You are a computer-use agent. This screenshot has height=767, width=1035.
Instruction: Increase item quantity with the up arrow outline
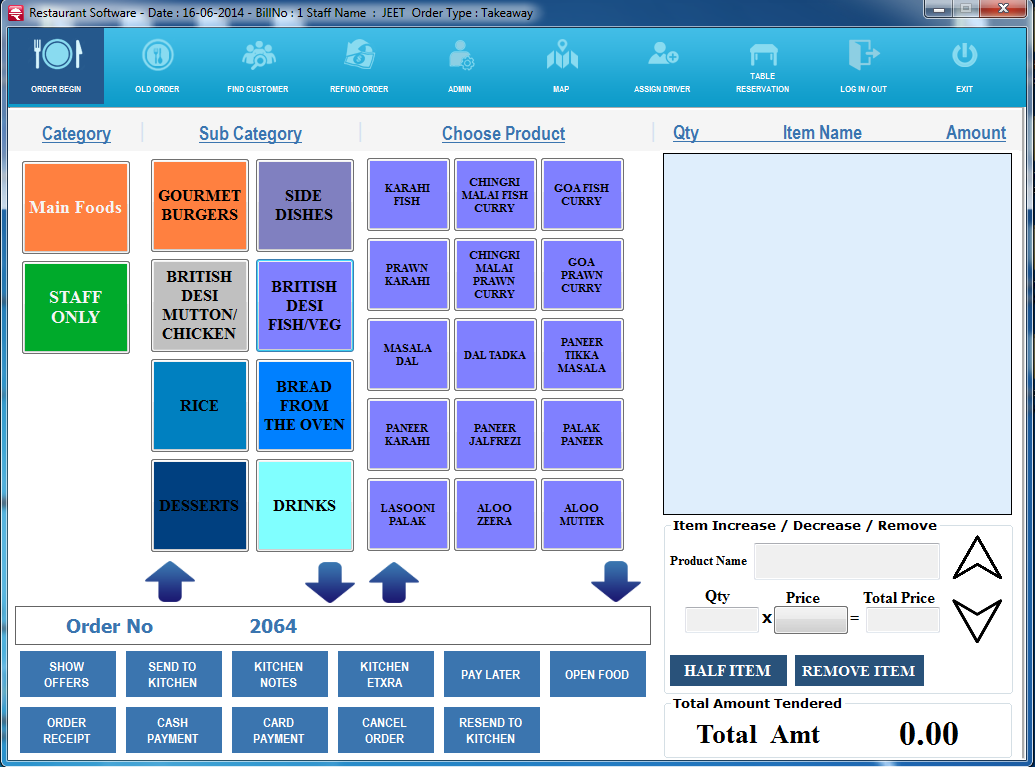(976, 558)
